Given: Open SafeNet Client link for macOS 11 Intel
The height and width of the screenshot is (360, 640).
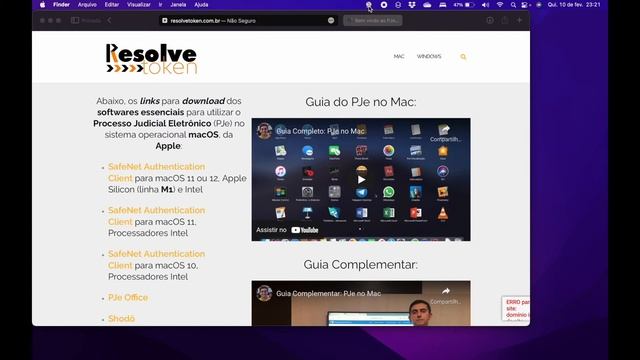Looking at the screenshot, I should click(156, 216).
